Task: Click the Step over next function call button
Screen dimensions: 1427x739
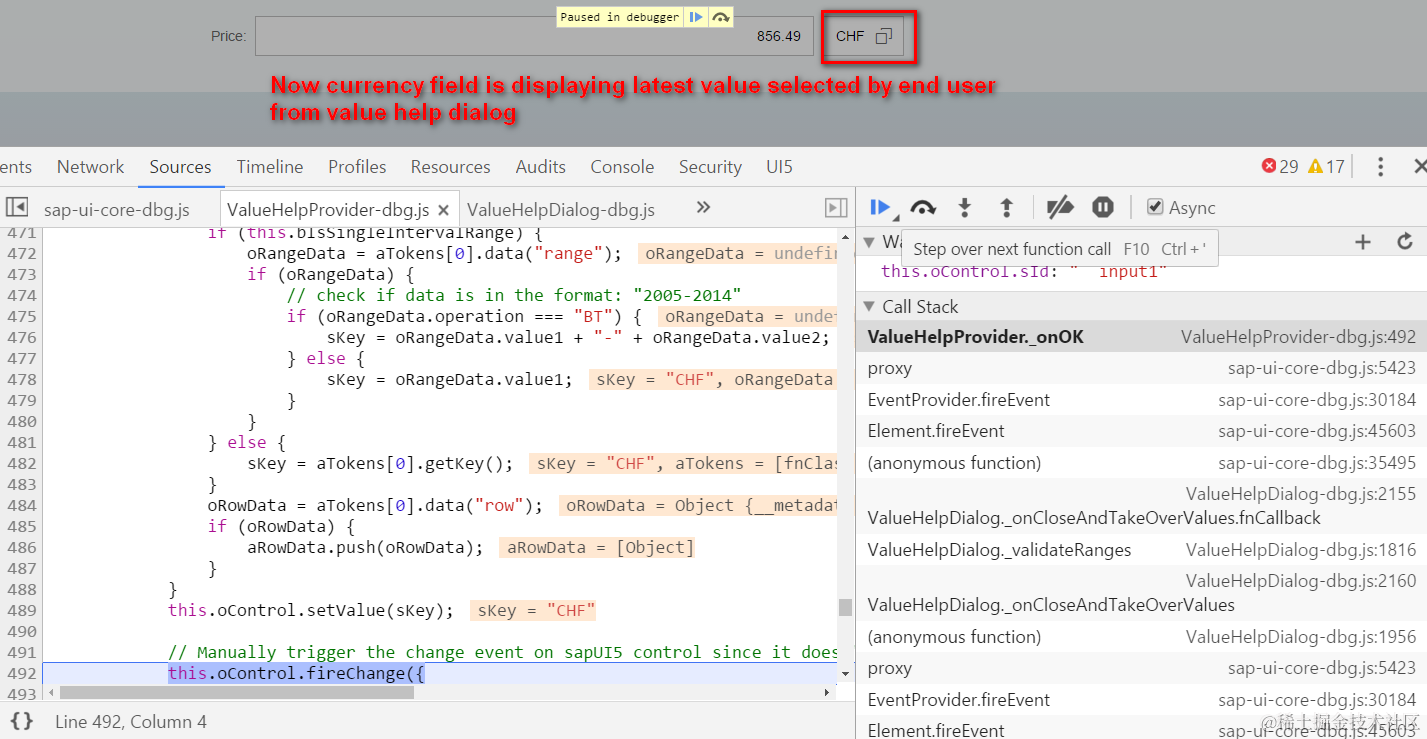Action: (922, 207)
